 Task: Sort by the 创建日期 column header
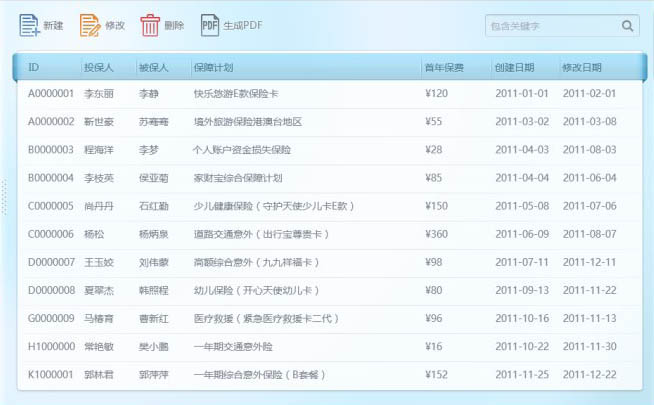(515, 68)
